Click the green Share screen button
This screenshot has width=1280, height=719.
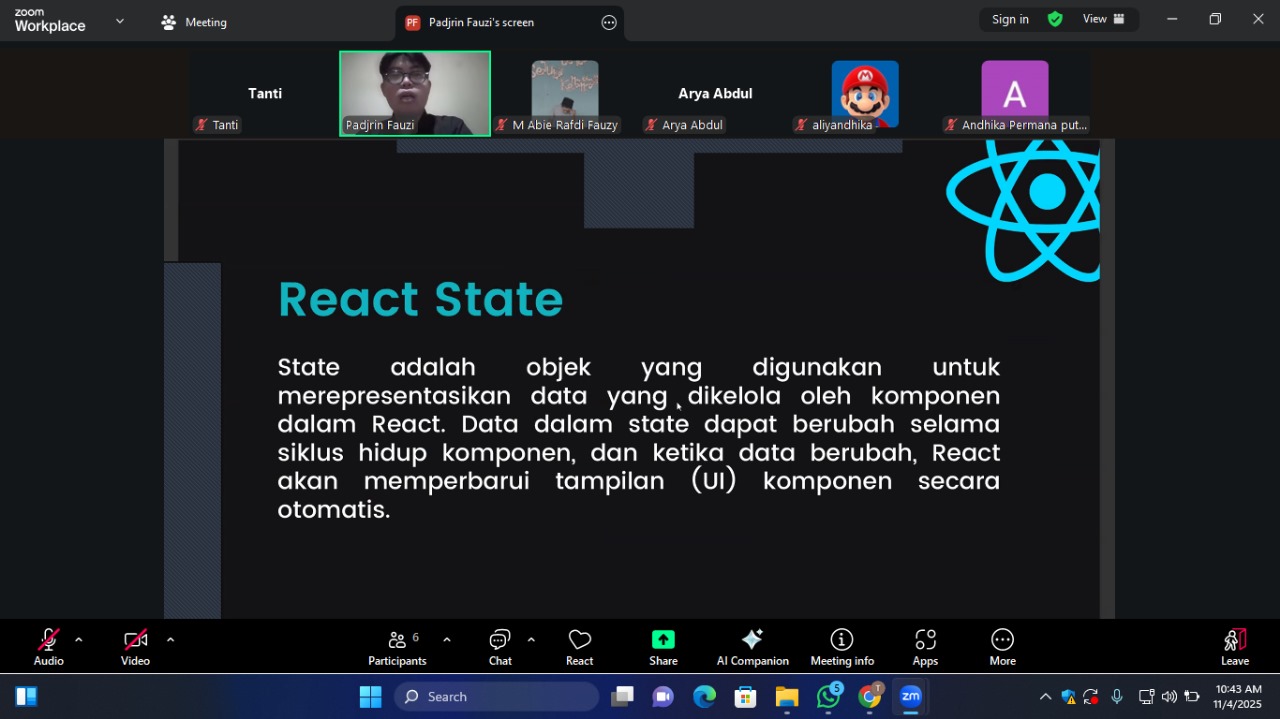(x=663, y=647)
